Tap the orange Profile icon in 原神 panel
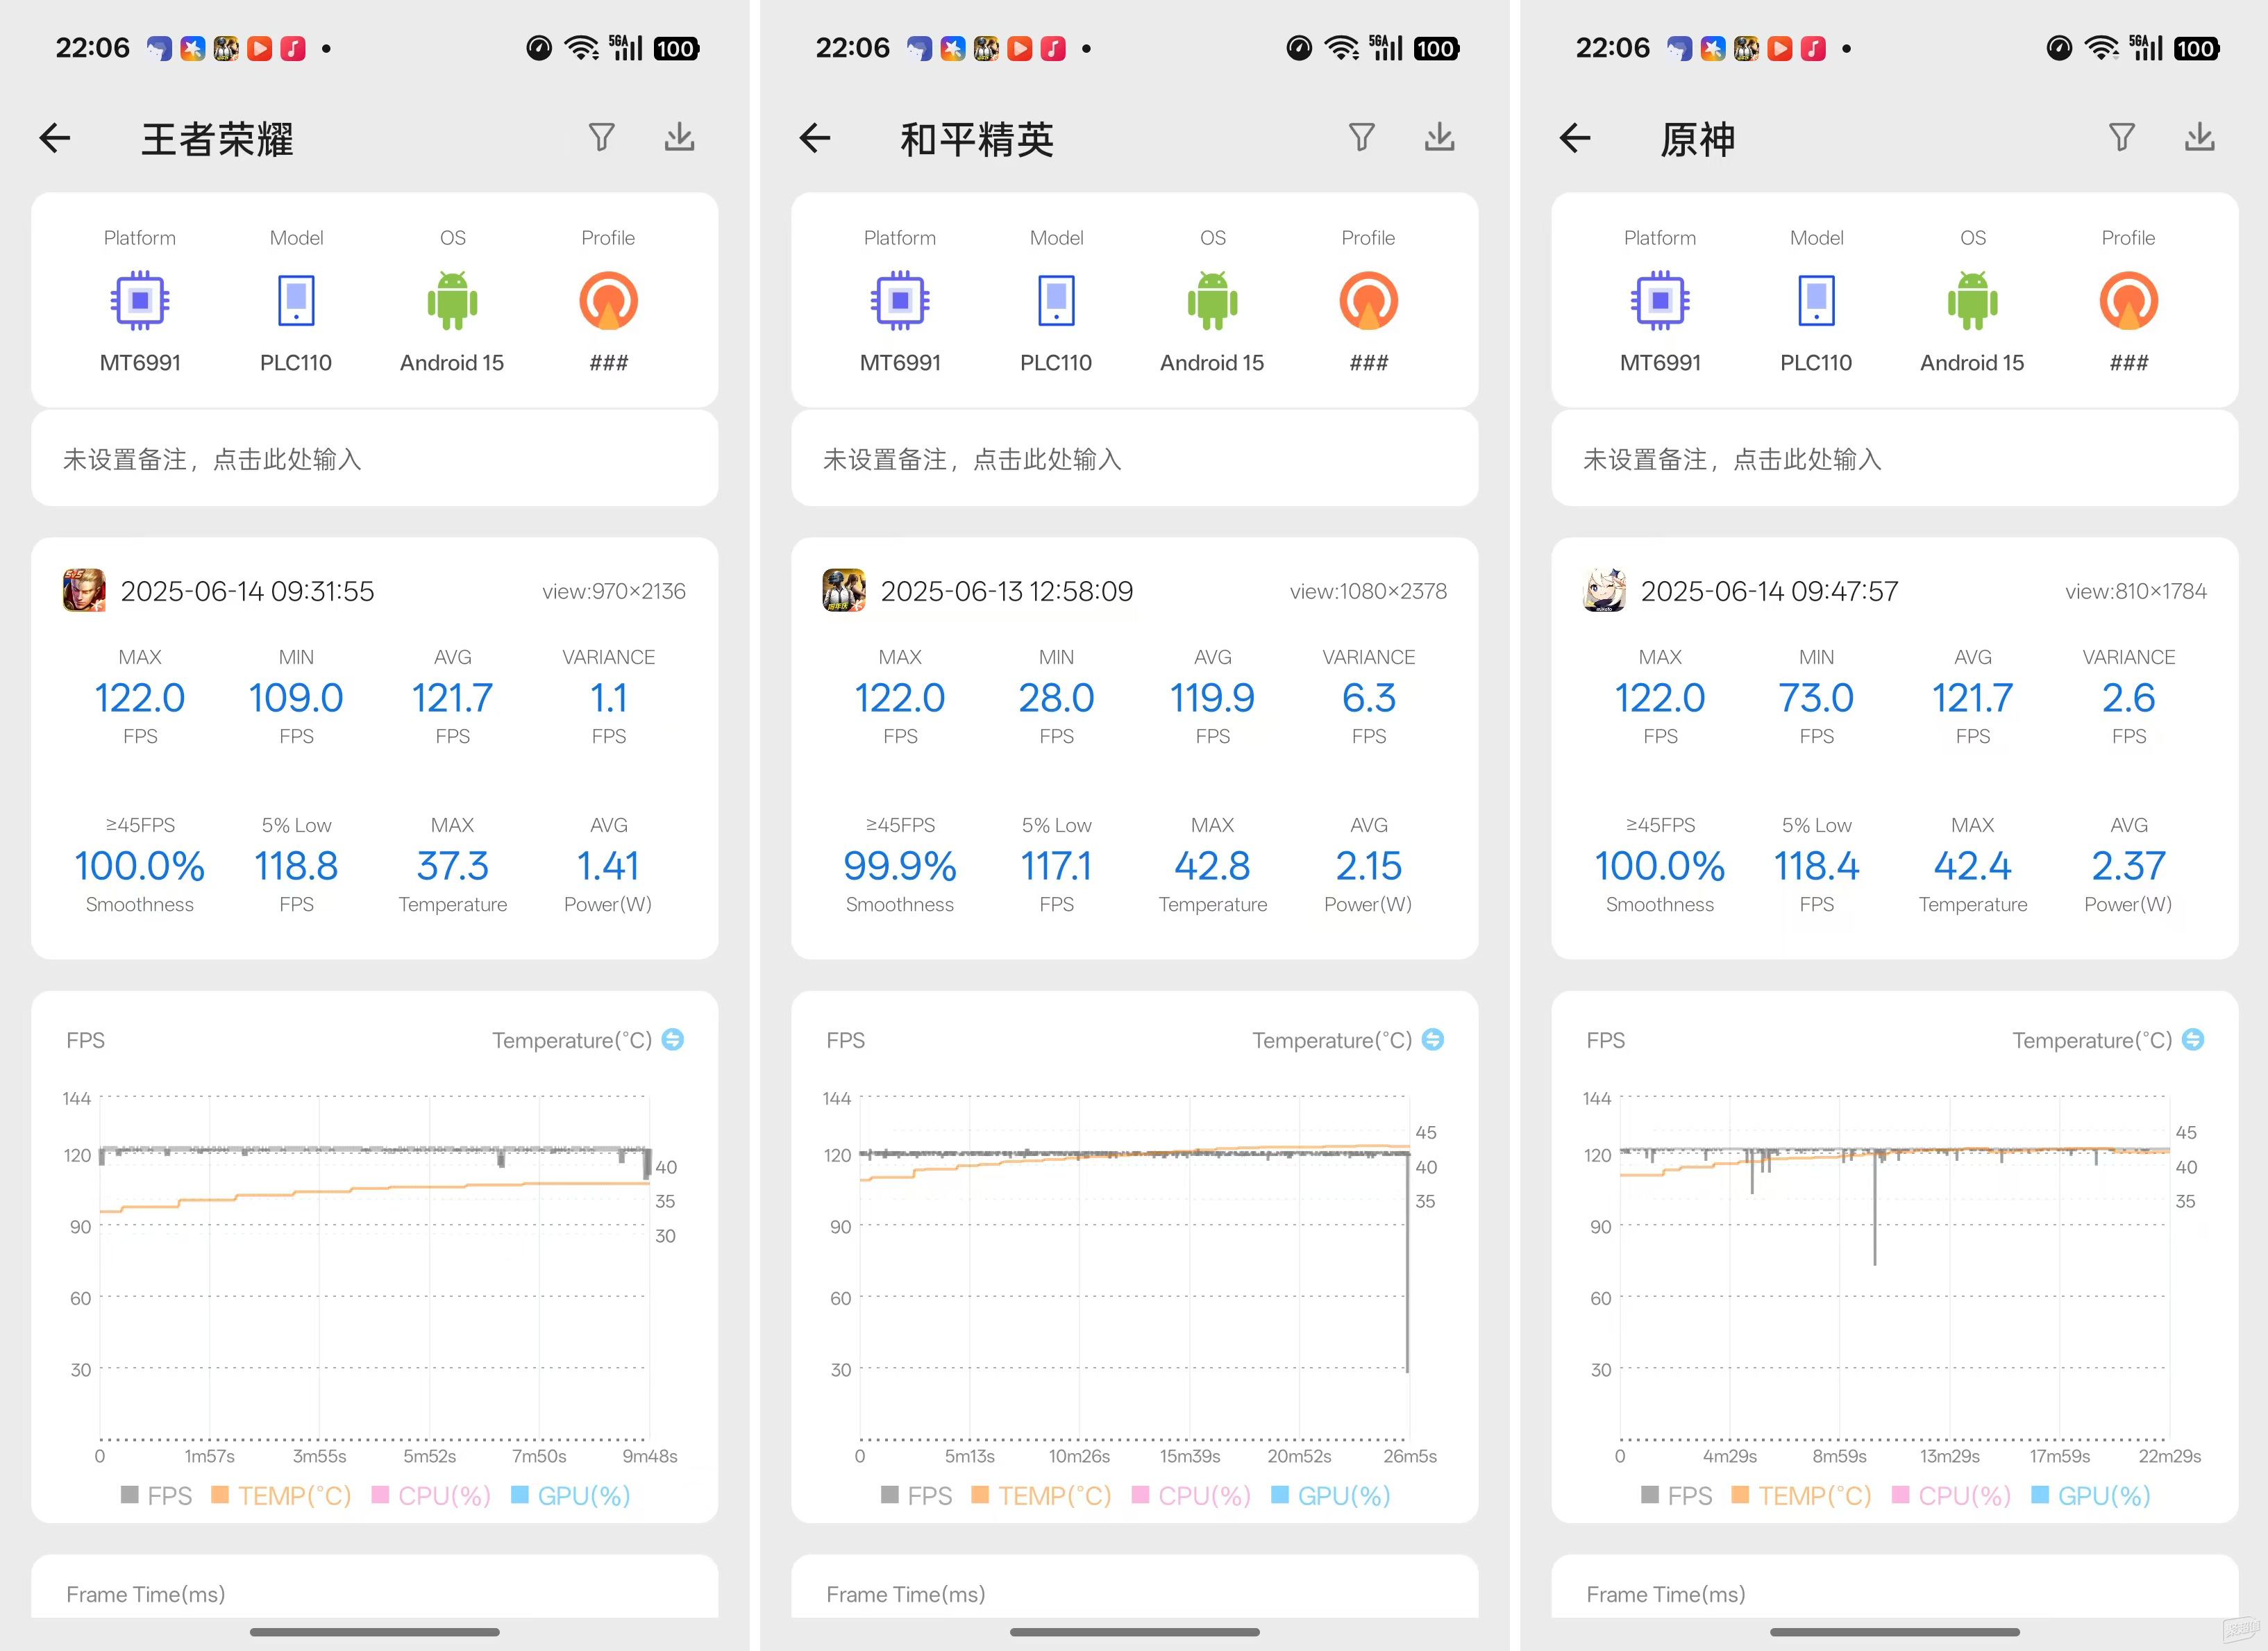The width and height of the screenshot is (2268, 1651). tap(2128, 300)
